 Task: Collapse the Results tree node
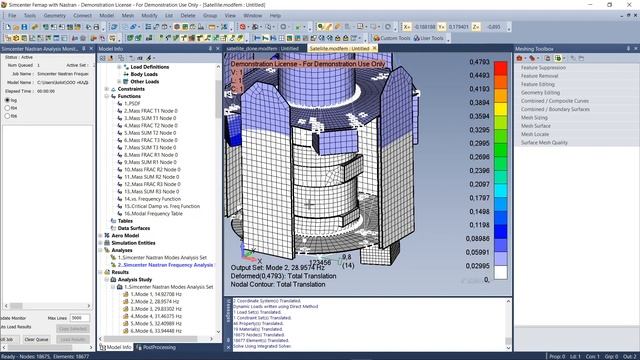pos(101,272)
